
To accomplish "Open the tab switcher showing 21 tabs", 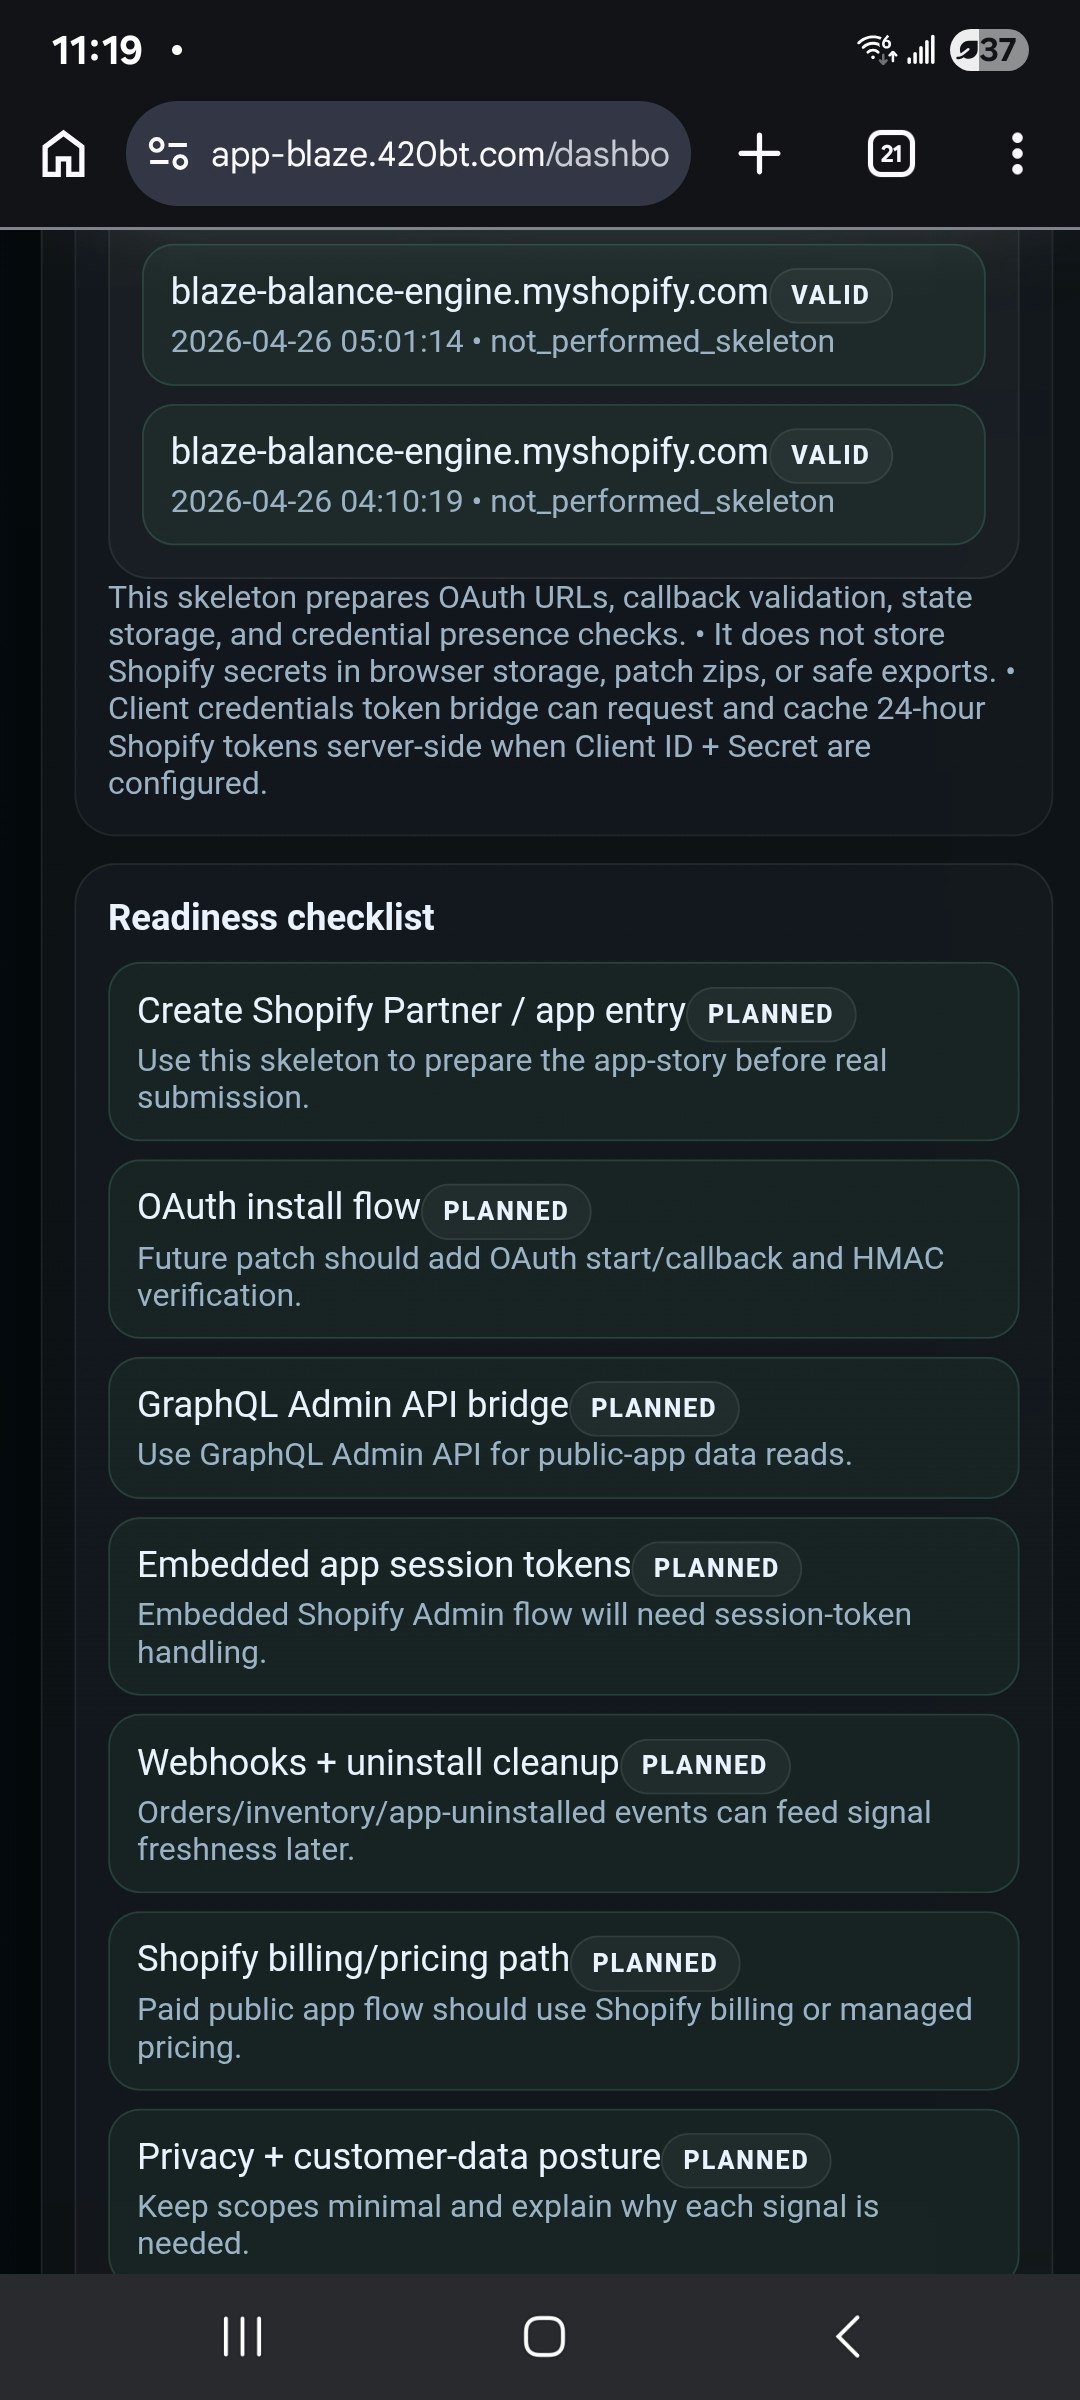I will (x=890, y=154).
